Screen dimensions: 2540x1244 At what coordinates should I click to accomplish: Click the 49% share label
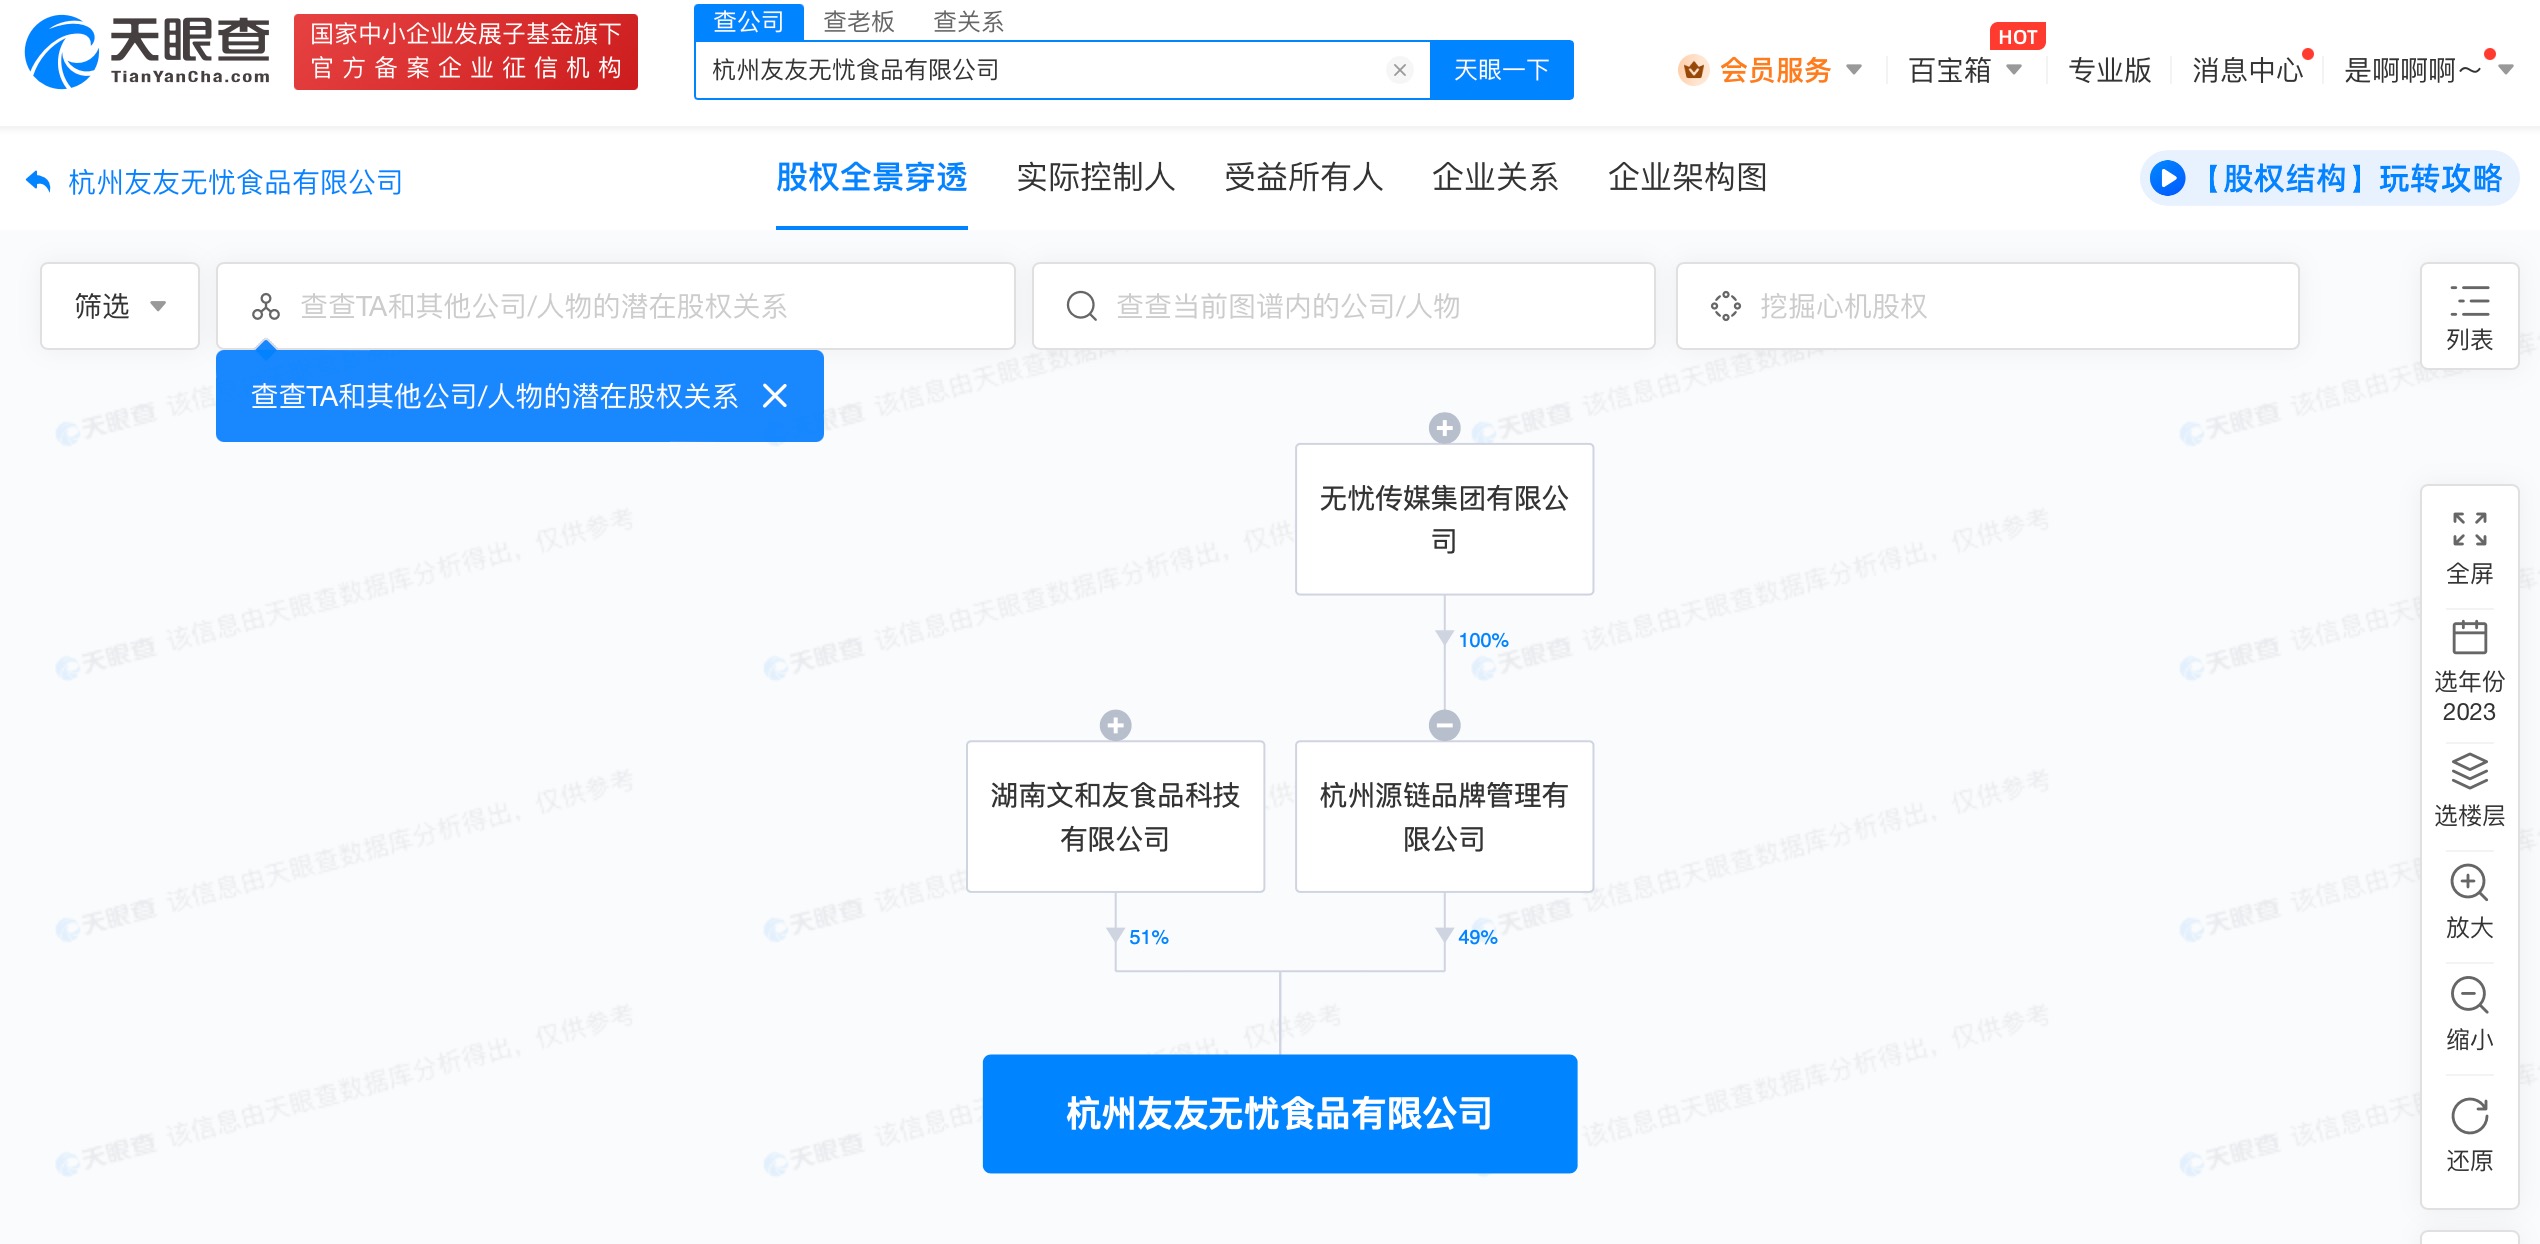[1477, 937]
